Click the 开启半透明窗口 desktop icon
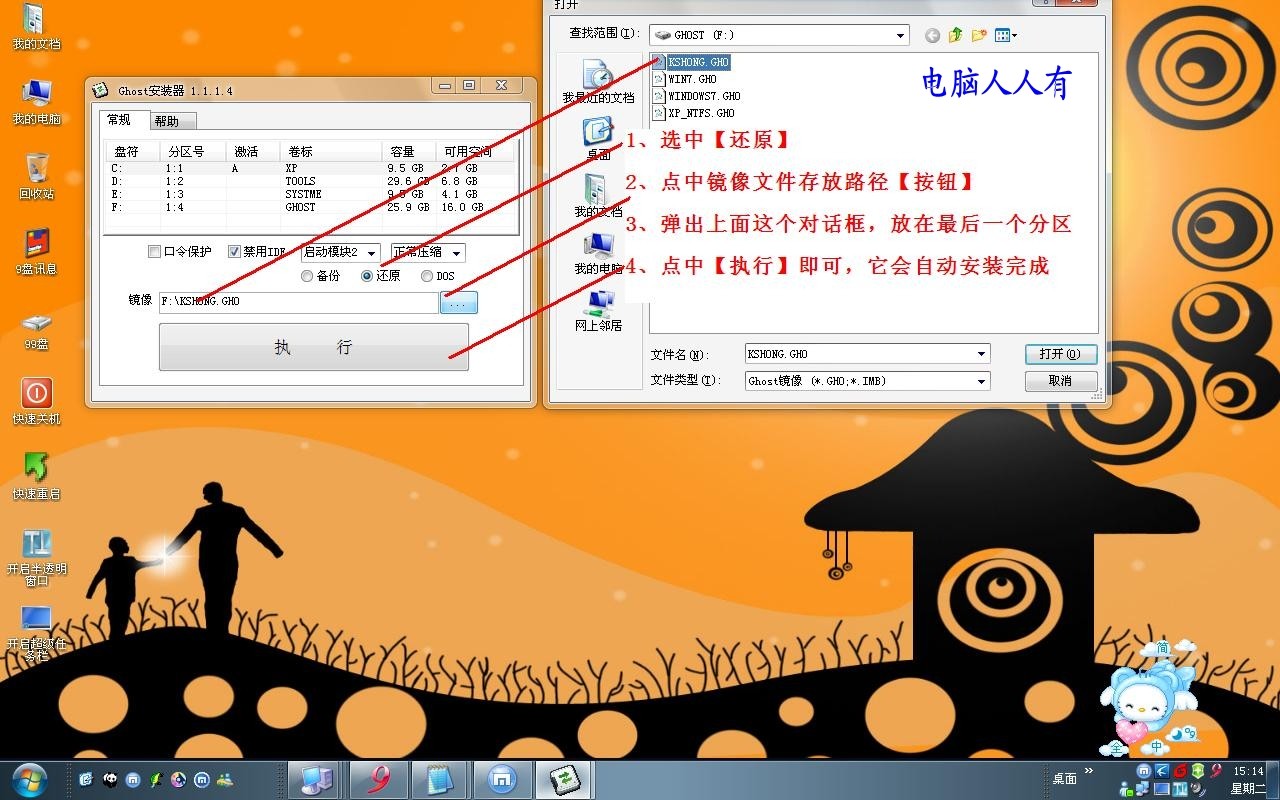This screenshot has width=1280, height=800. point(36,558)
